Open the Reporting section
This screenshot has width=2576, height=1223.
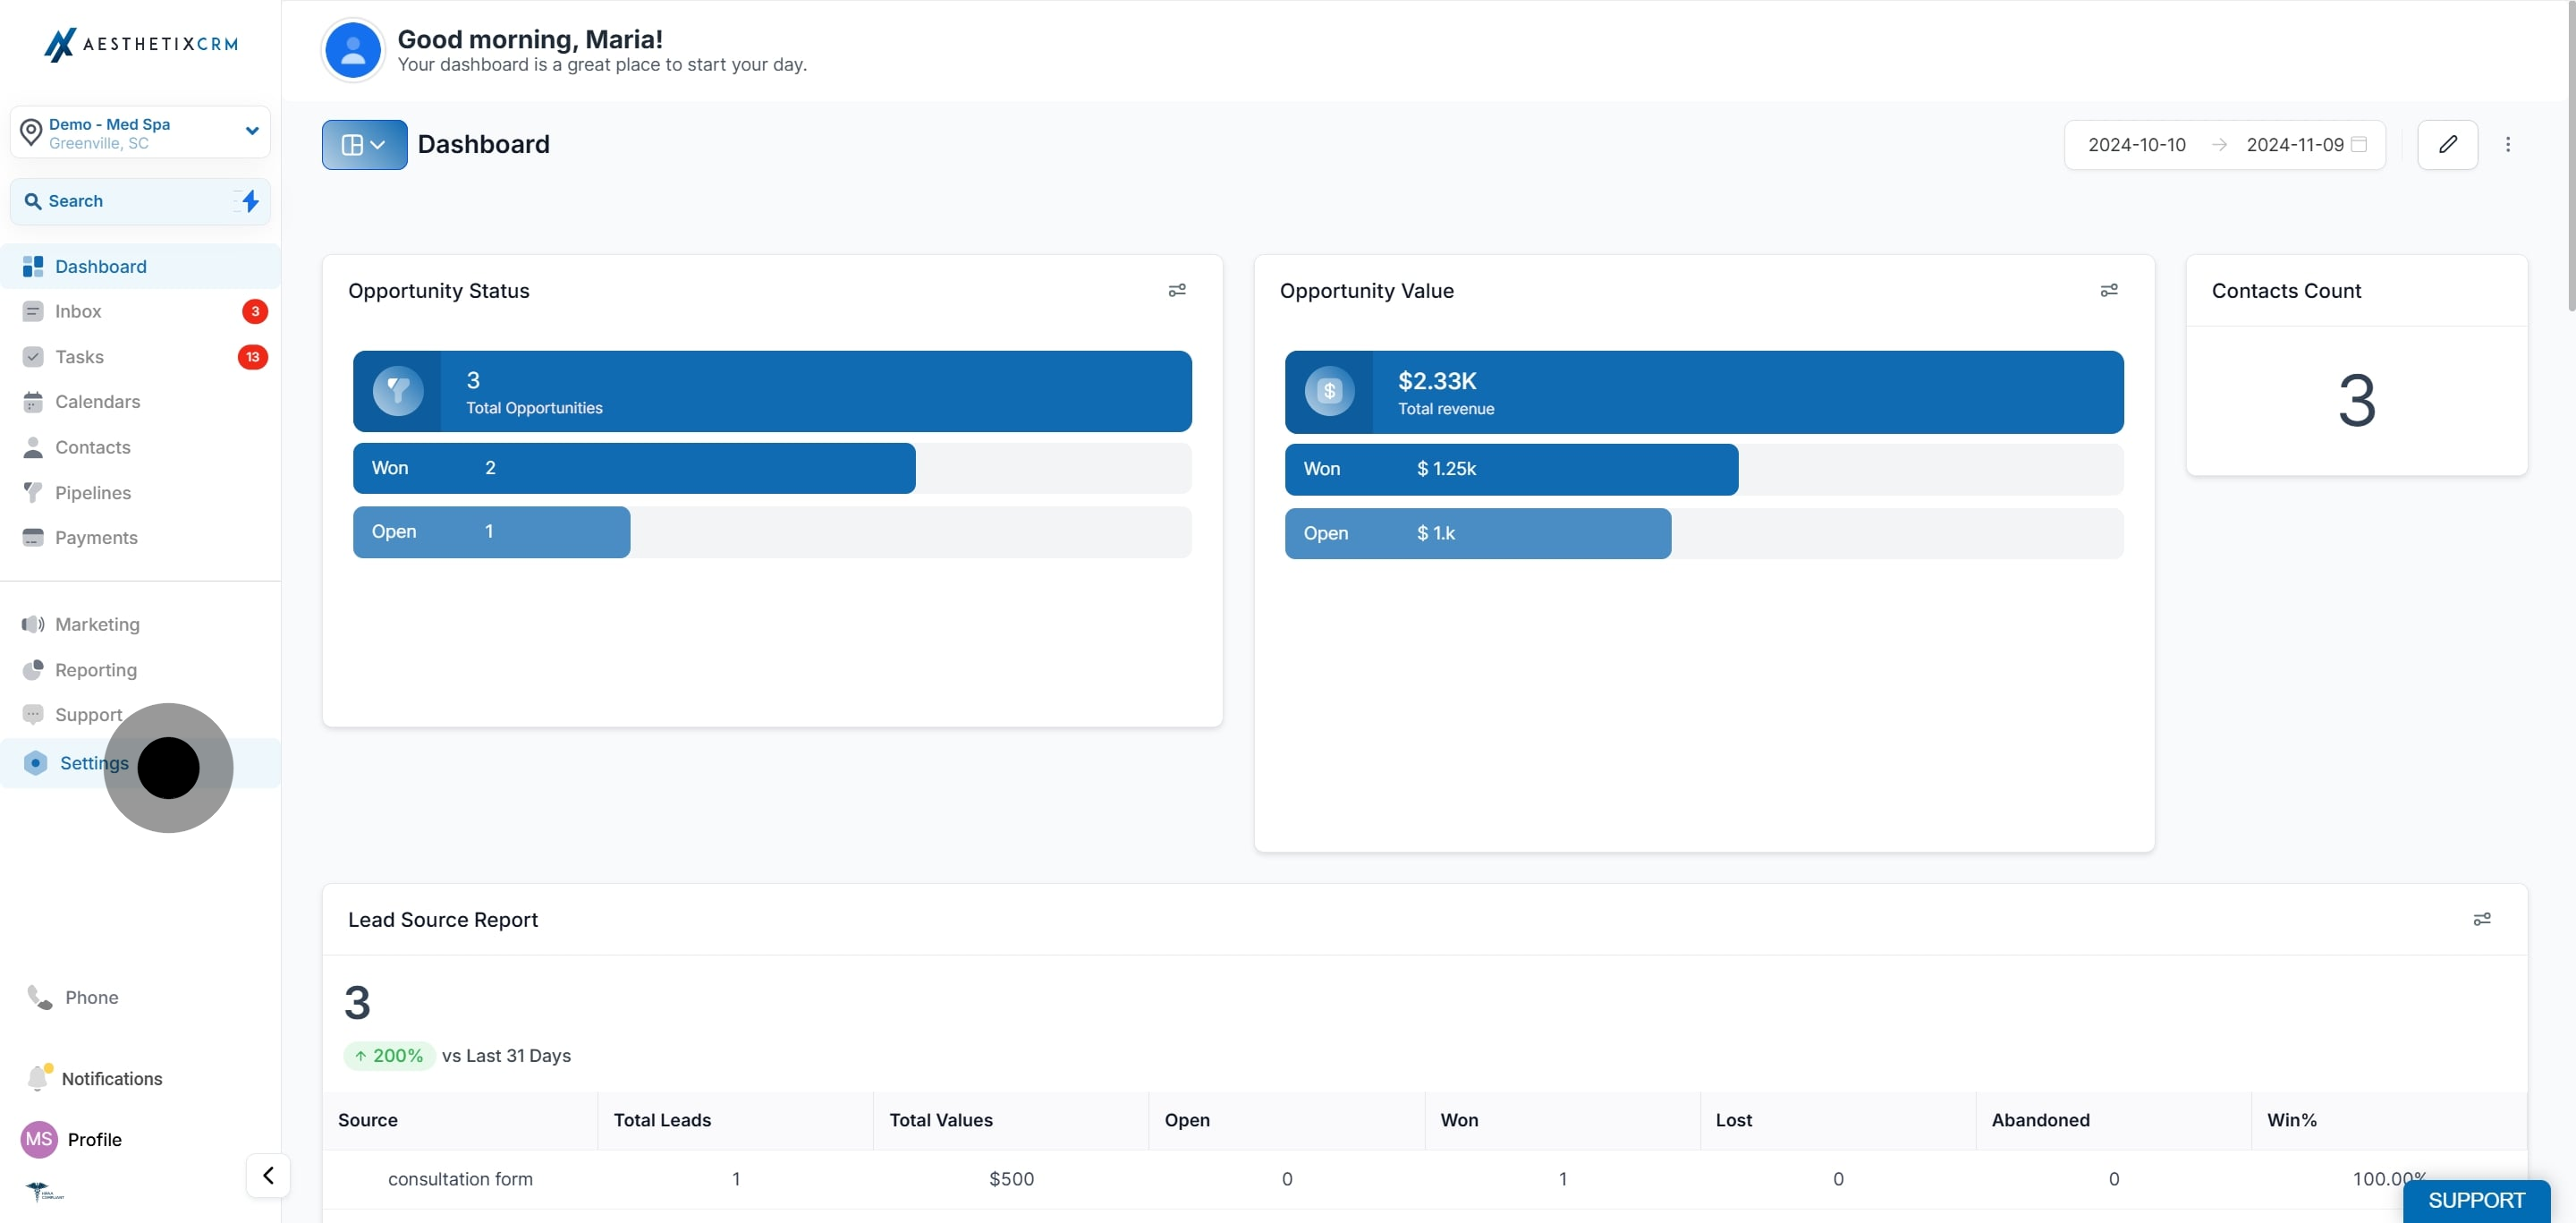pyautogui.click(x=95, y=670)
